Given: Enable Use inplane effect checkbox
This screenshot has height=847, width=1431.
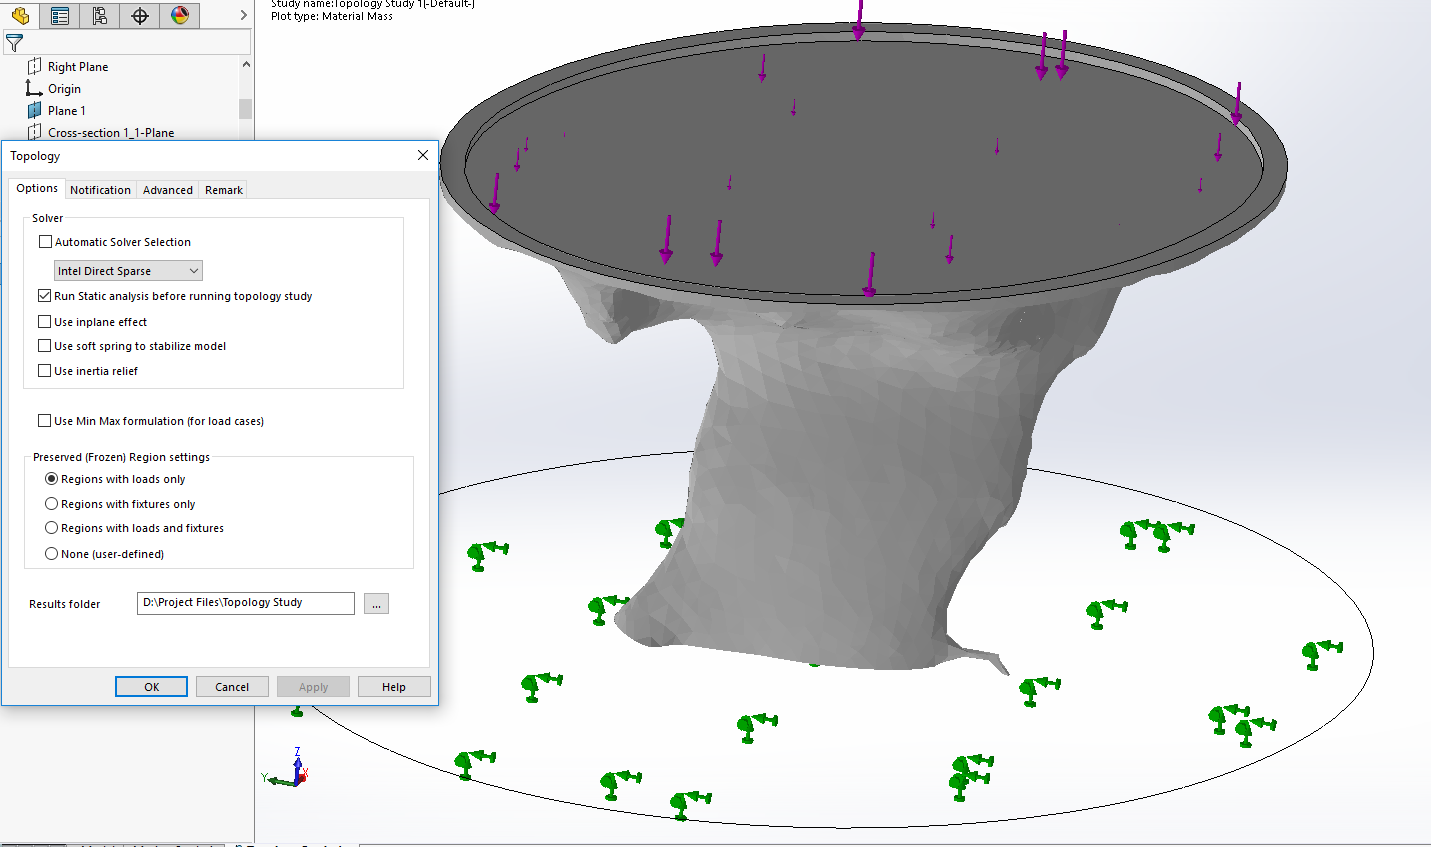Looking at the screenshot, I should point(44,321).
